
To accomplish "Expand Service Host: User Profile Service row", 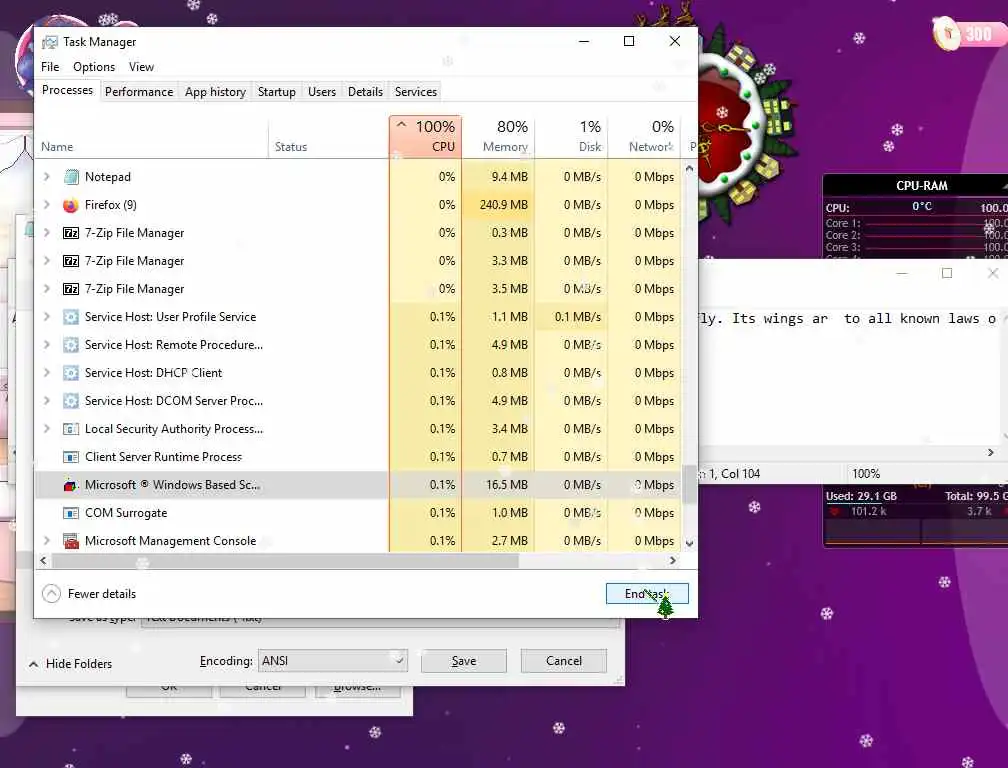I will tap(47, 317).
